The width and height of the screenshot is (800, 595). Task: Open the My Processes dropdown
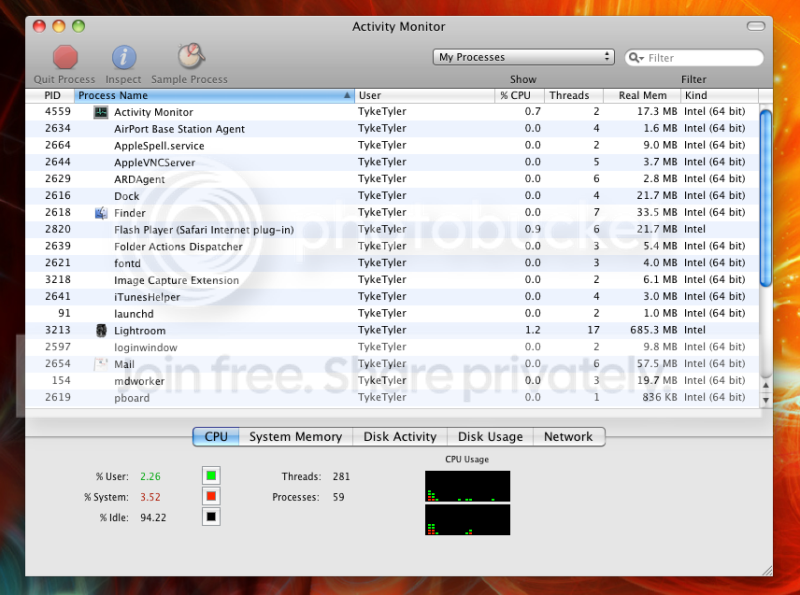click(523, 57)
